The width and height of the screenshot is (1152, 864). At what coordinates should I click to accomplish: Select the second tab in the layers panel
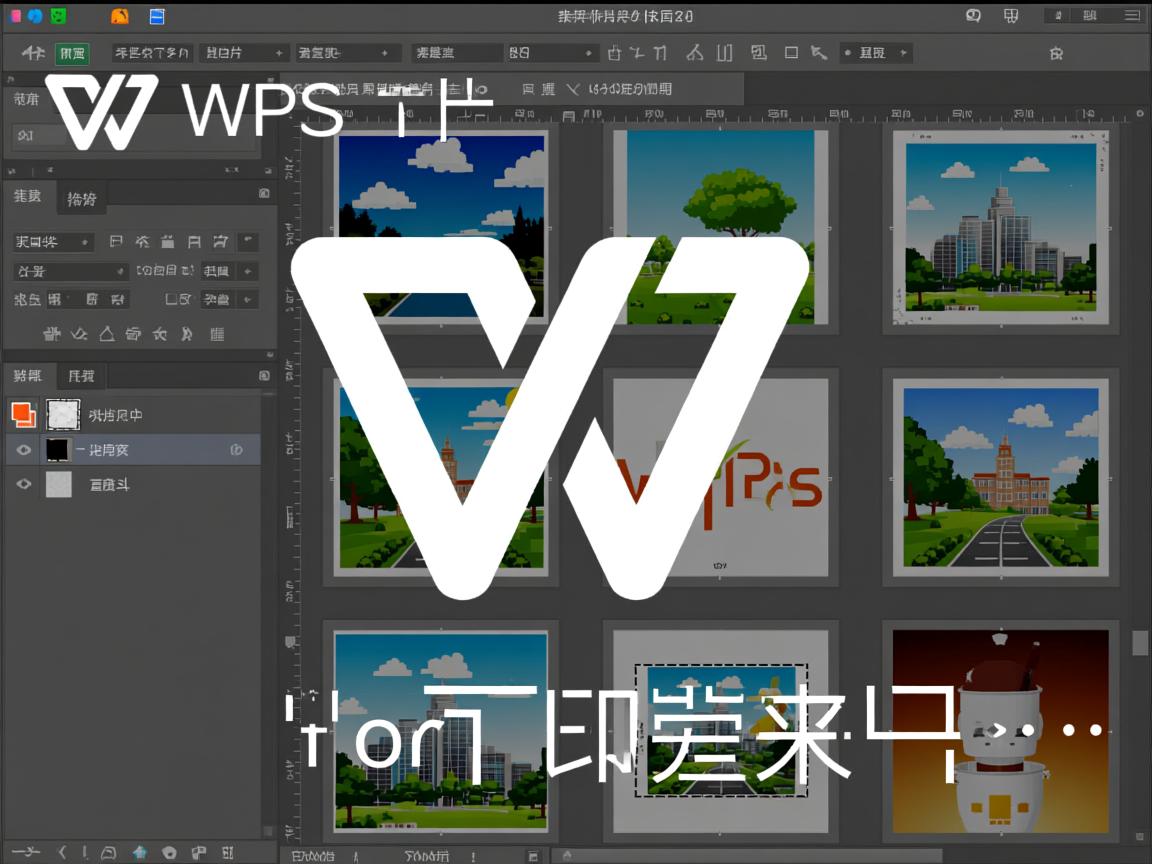click(x=81, y=375)
